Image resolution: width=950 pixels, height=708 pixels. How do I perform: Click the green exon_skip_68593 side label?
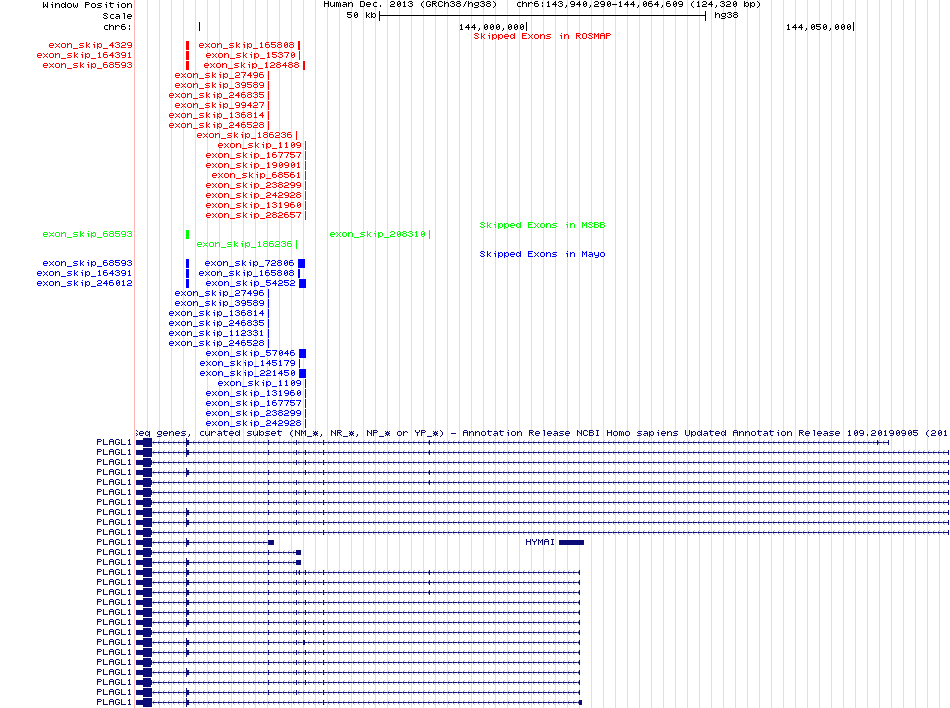pyautogui.click(x=87, y=234)
